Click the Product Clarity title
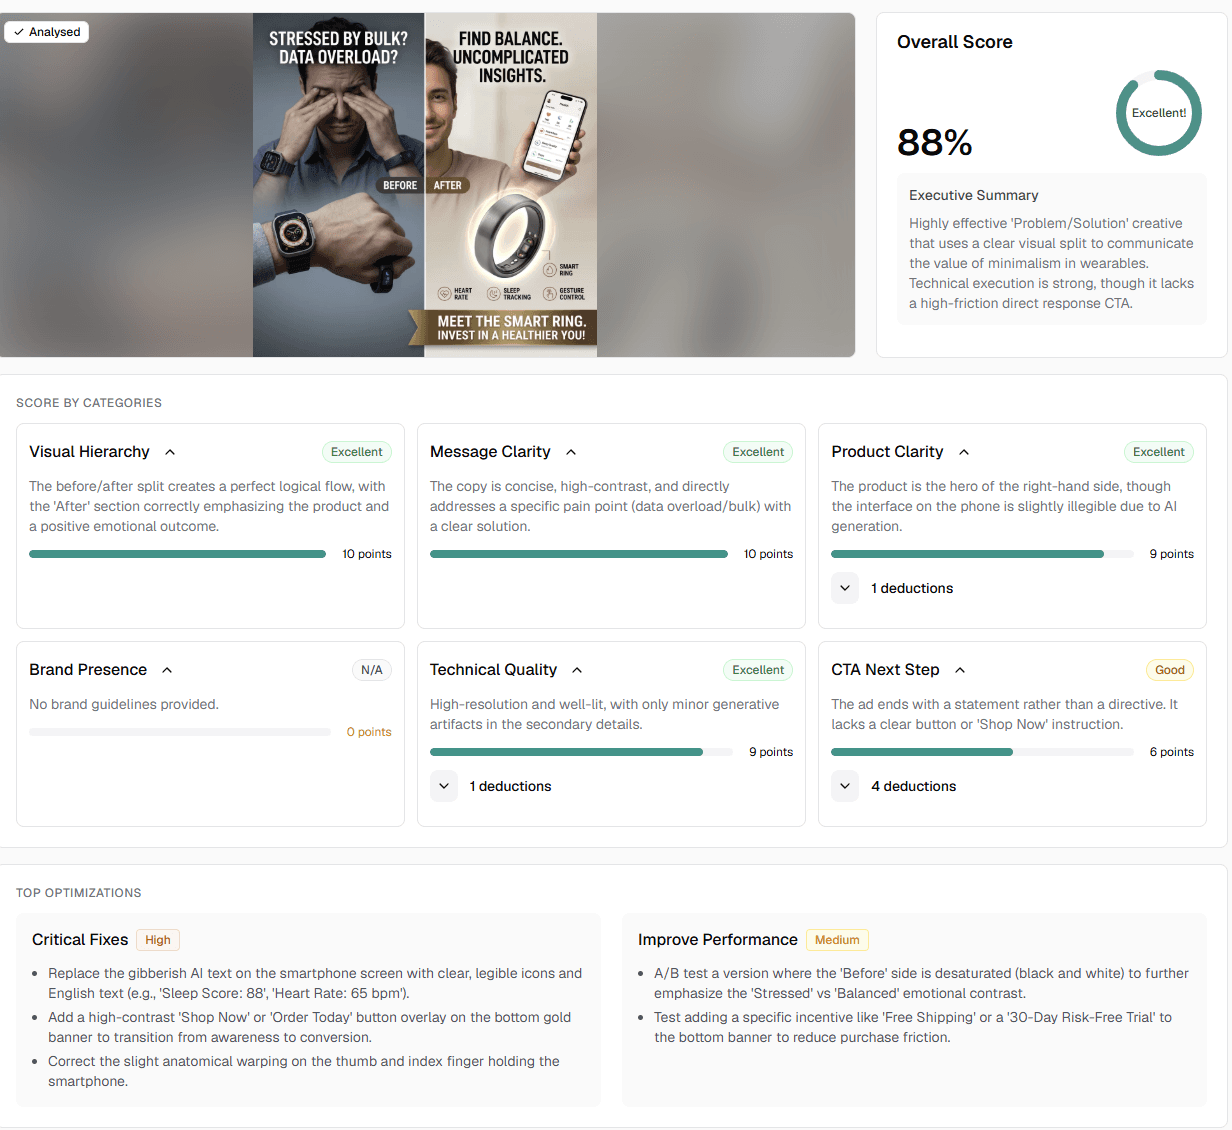Viewport: 1232px width, 1130px height. coord(887,452)
